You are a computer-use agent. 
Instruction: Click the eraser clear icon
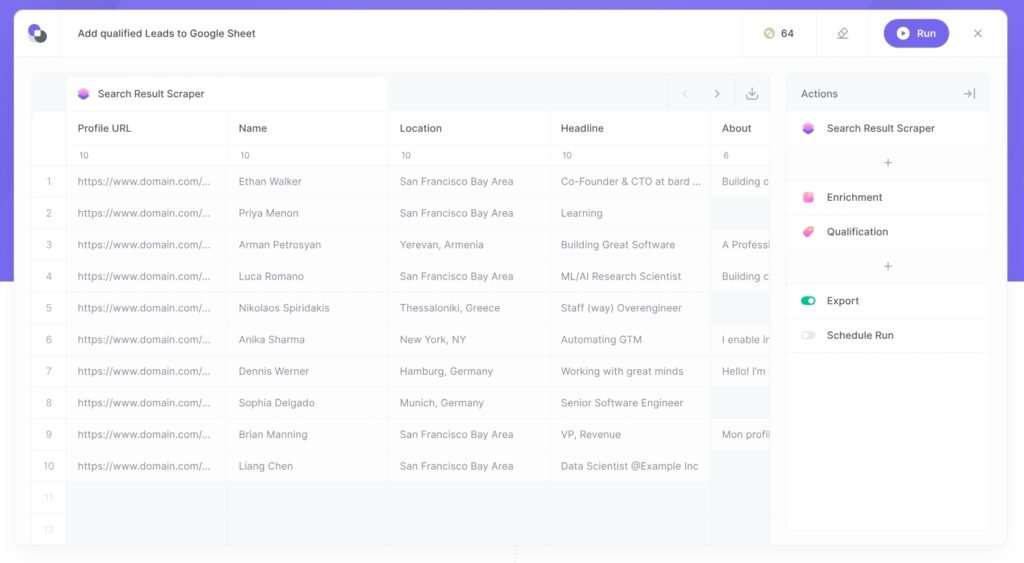pos(842,33)
